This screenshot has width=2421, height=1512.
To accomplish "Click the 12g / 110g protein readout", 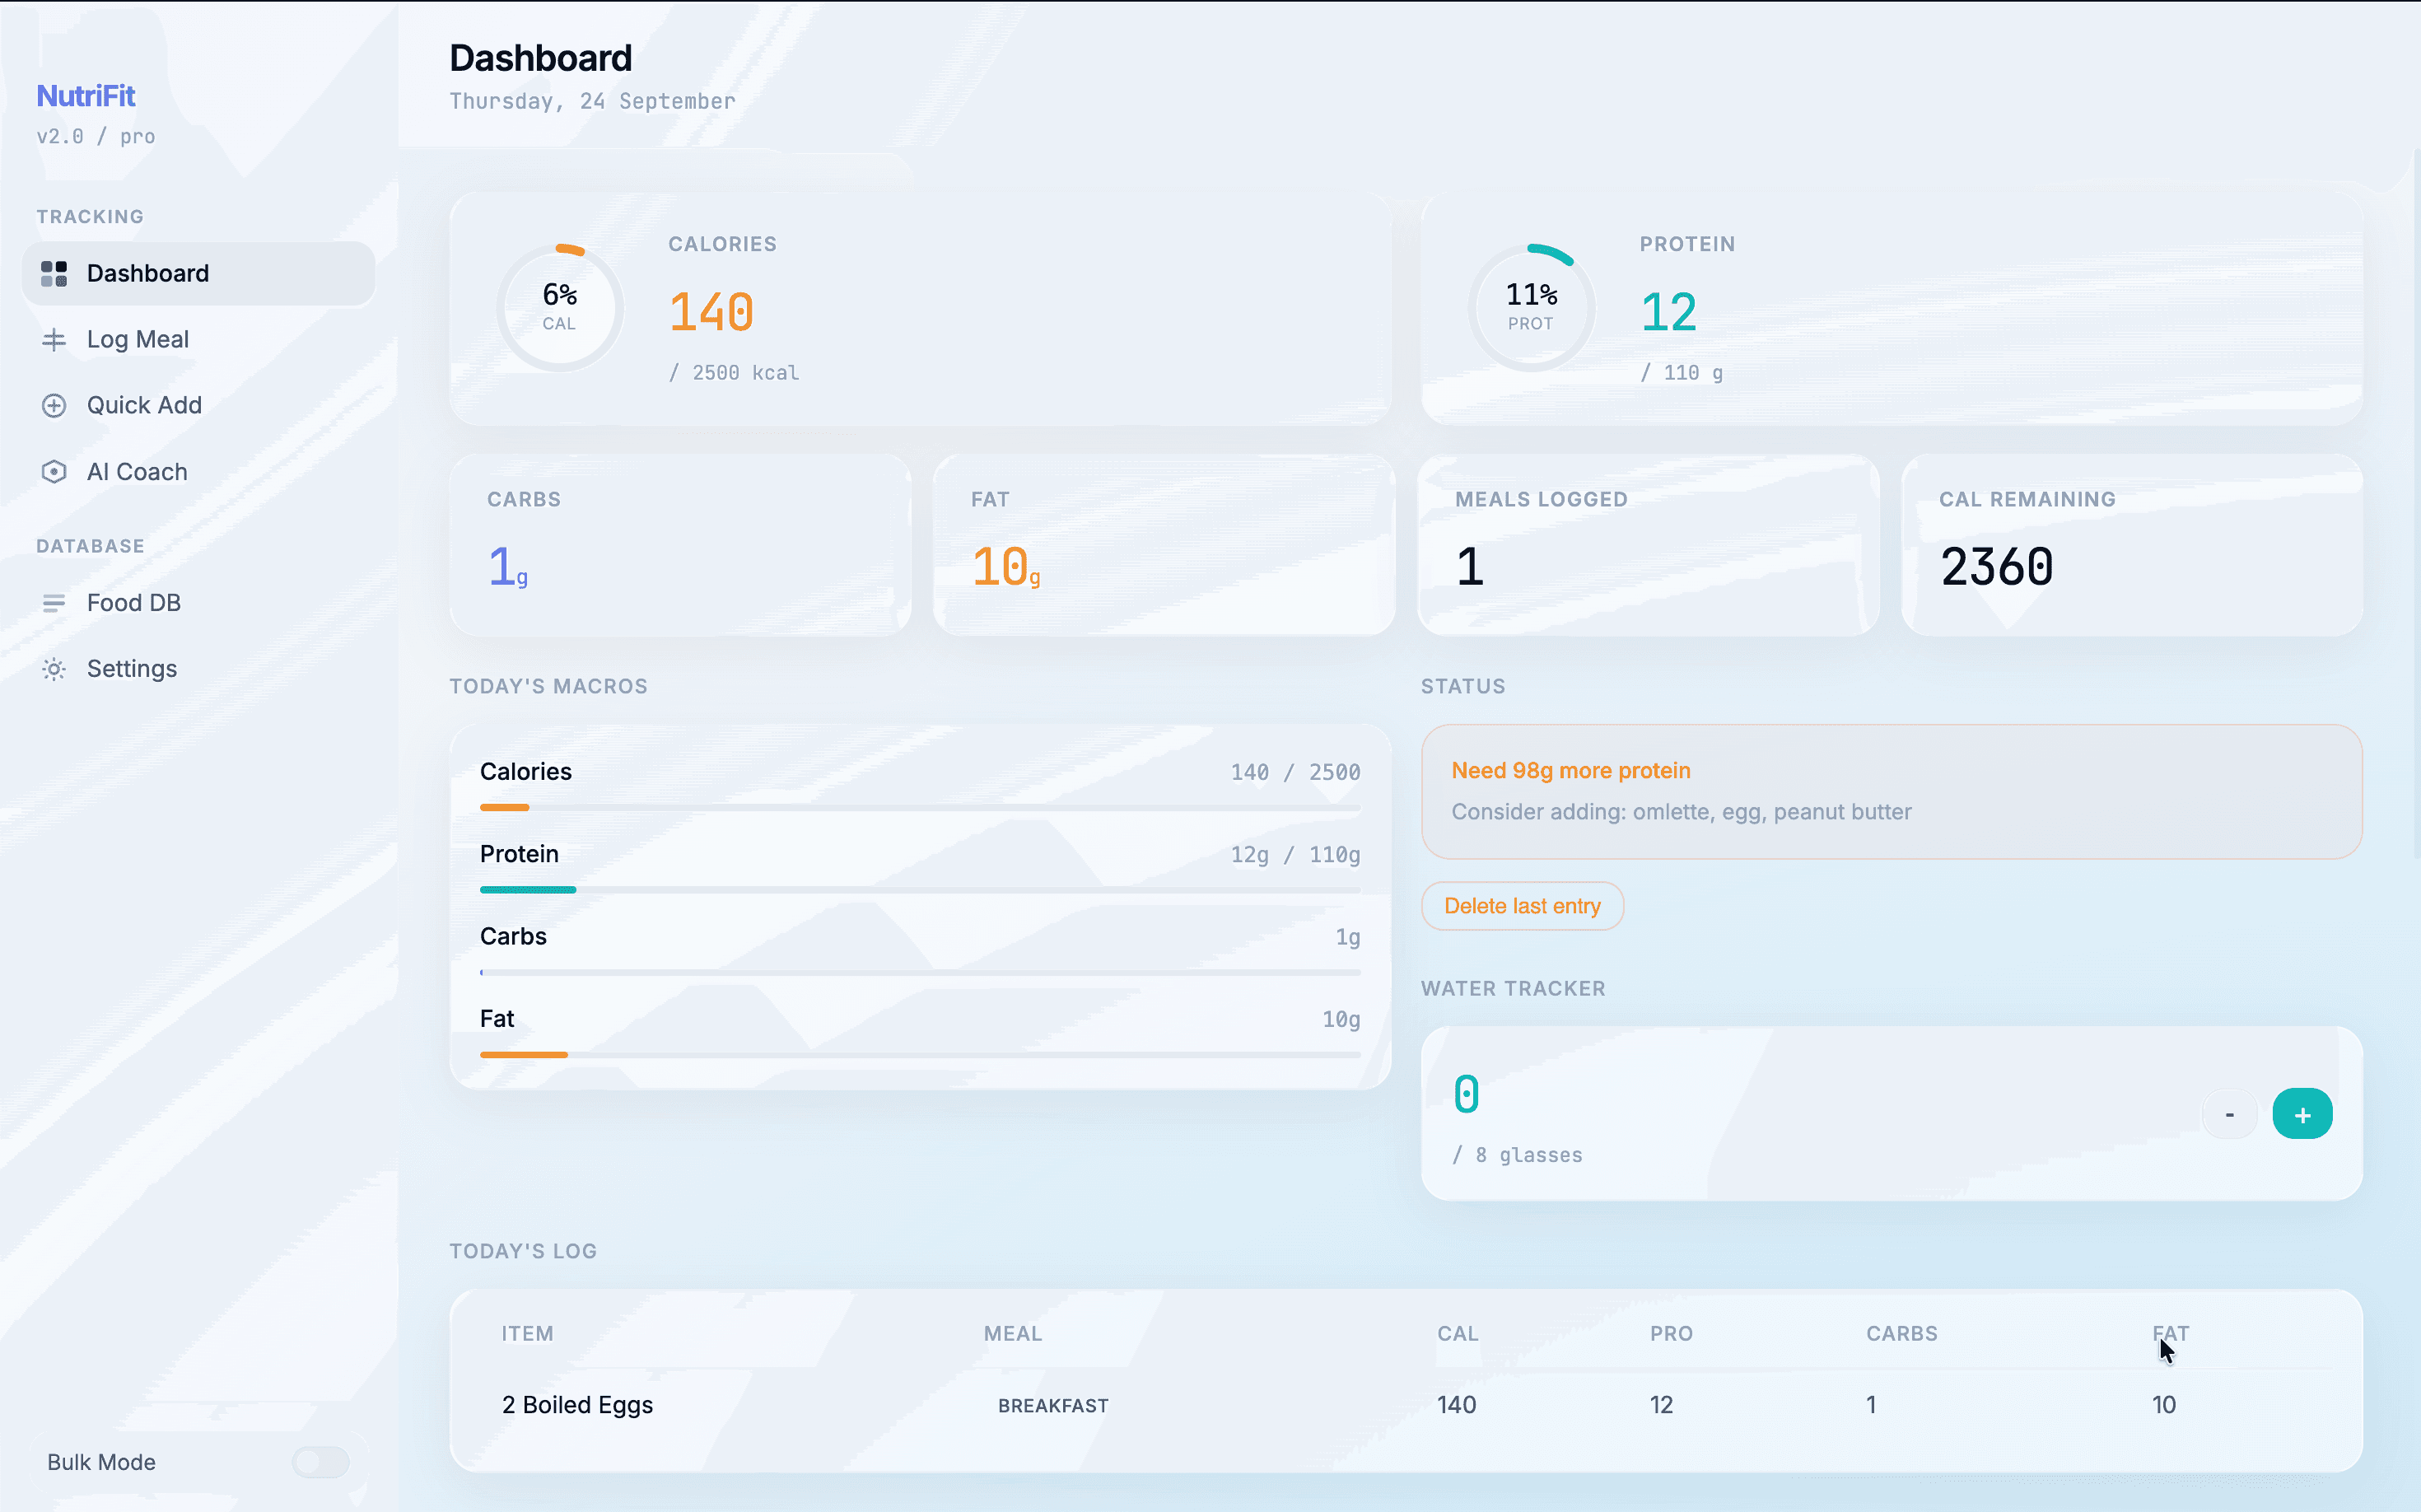I will (1295, 854).
